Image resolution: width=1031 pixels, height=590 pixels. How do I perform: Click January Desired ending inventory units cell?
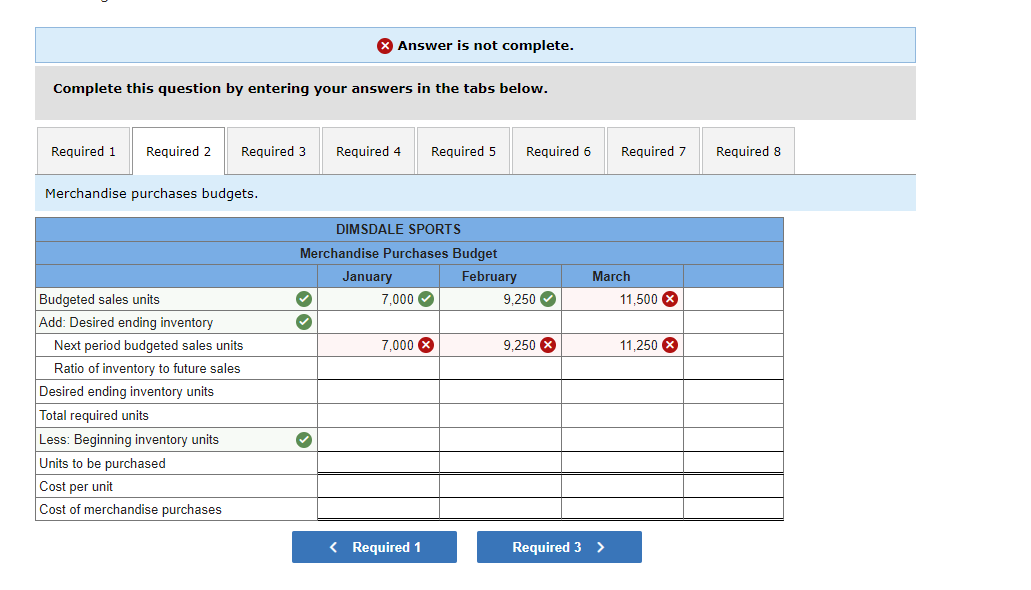point(379,392)
